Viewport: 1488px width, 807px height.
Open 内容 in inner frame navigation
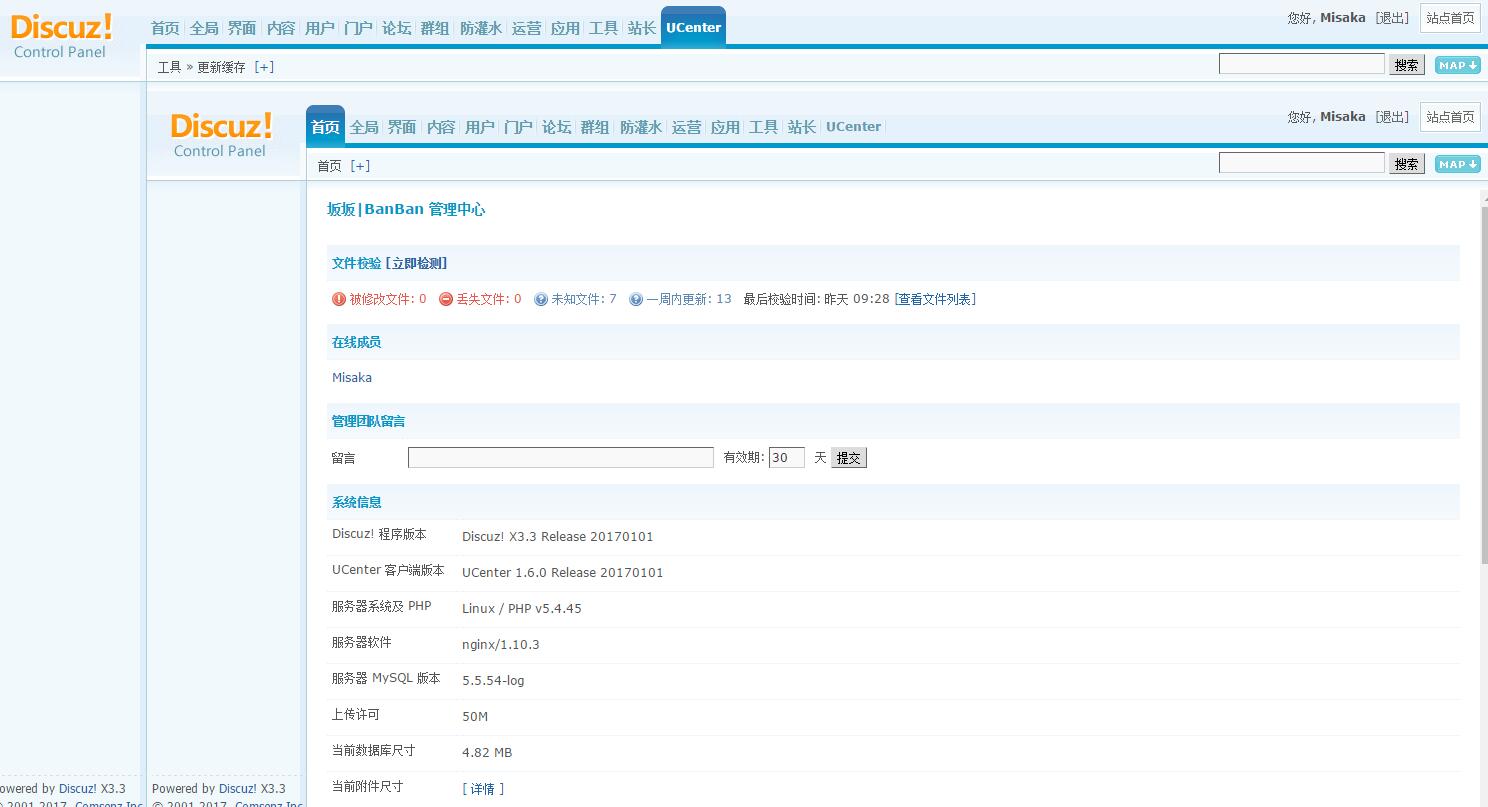click(x=441, y=127)
